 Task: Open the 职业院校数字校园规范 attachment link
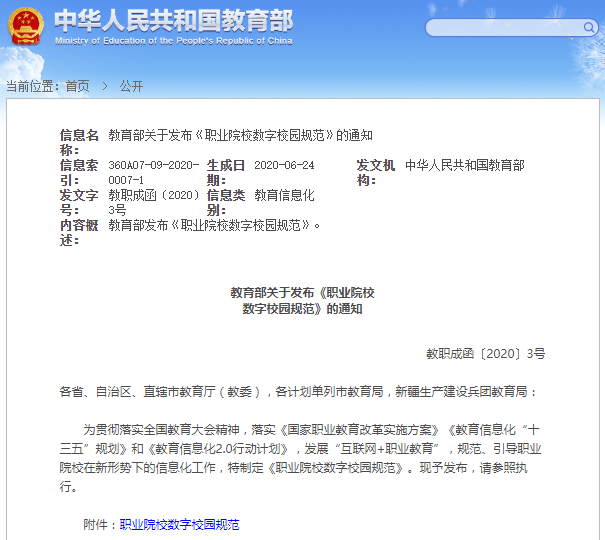[x=179, y=524]
